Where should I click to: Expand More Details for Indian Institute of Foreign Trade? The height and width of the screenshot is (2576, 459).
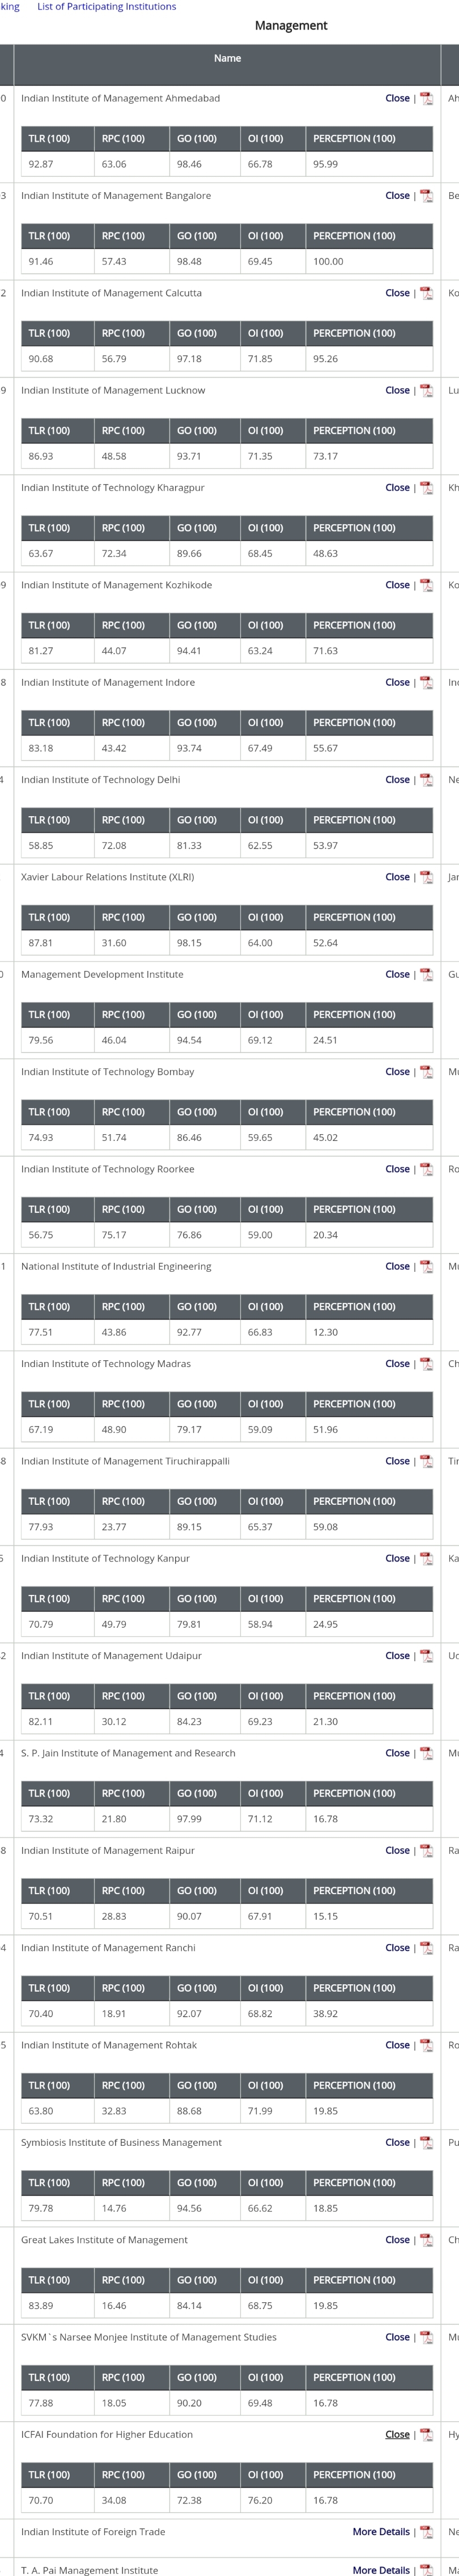(x=381, y=2531)
